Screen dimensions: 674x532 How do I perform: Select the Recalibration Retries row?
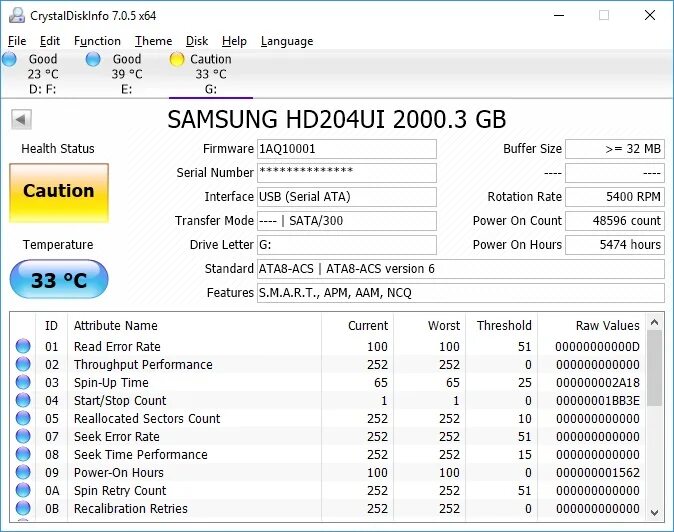pos(328,509)
